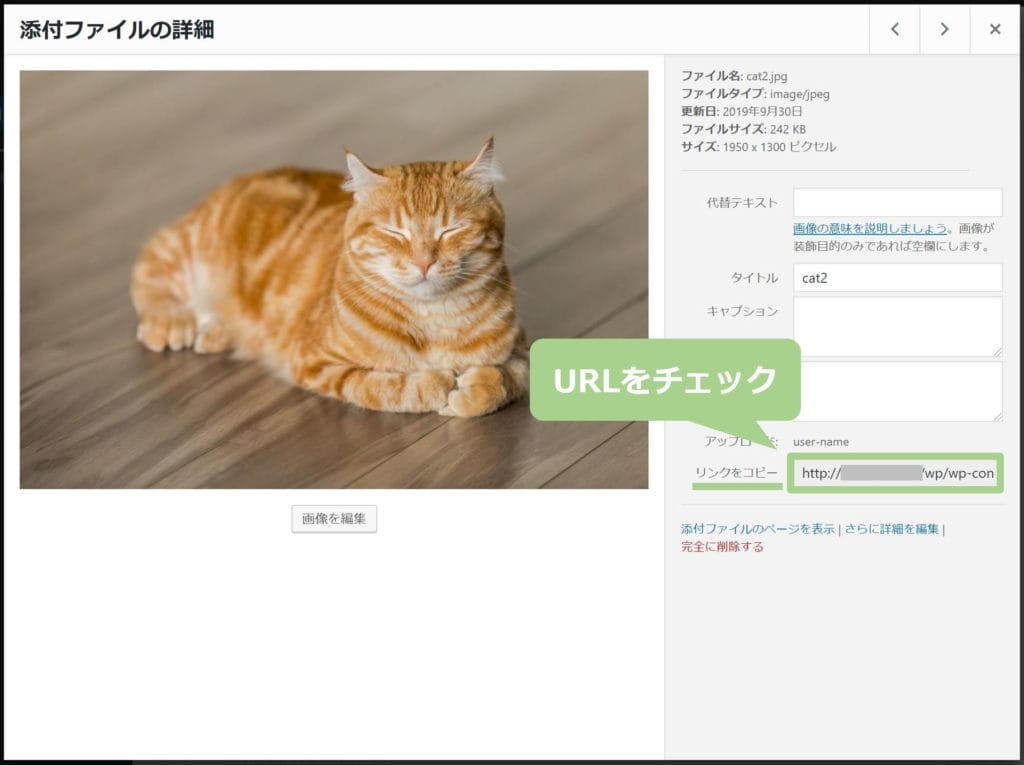Open the 画像の意味を説明しましょう link

coord(870,228)
